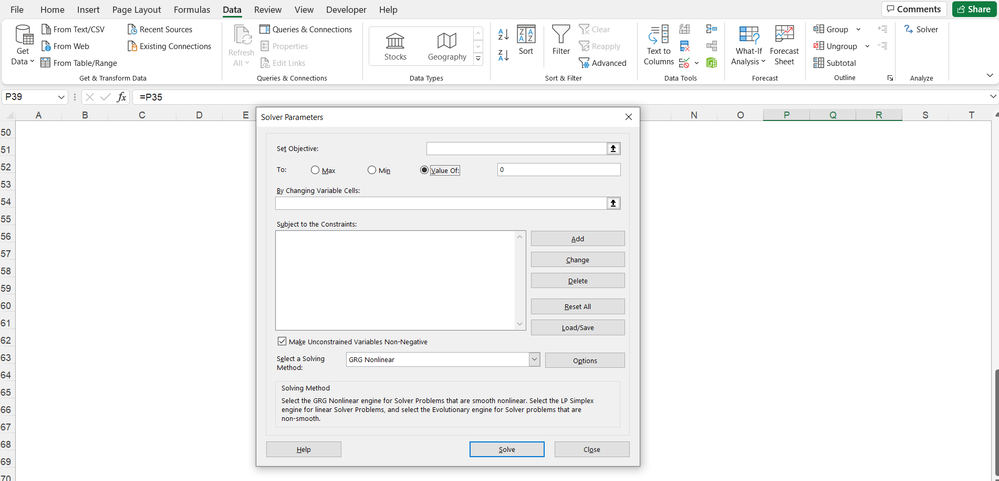The height and width of the screenshot is (481, 999).
Task: Click the Add constraint button
Action: pyautogui.click(x=577, y=239)
